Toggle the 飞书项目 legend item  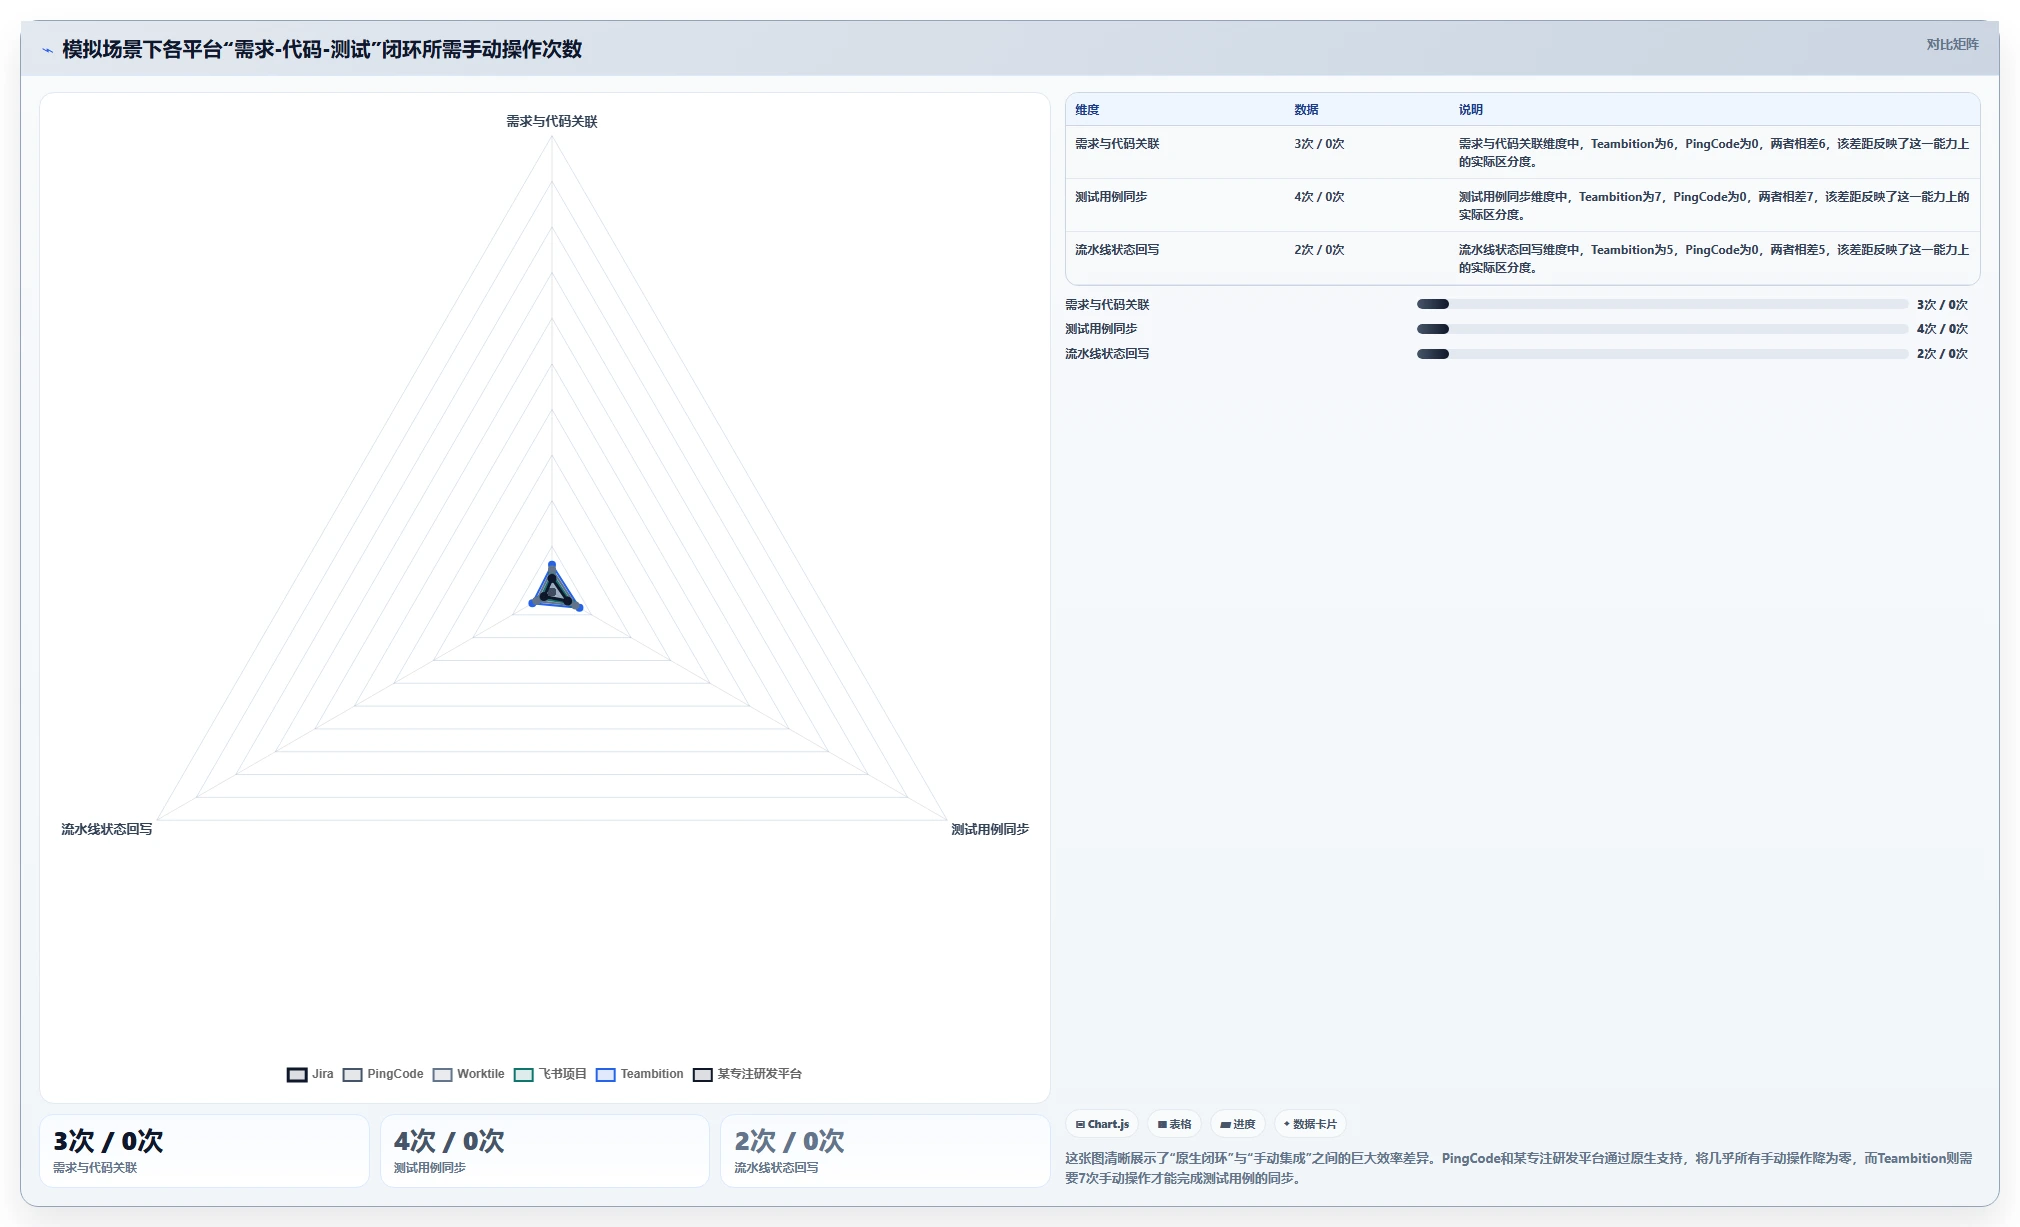(x=550, y=1074)
